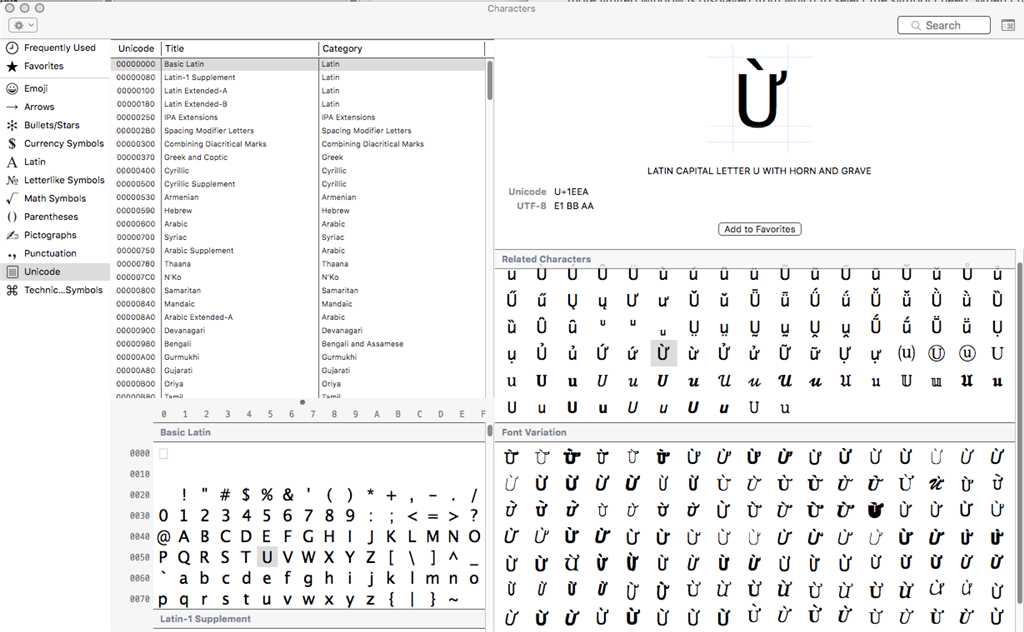Image resolution: width=1024 pixels, height=632 pixels.
Task: Select Technical Symbols command icon
Action: click(x=12, y=290)
